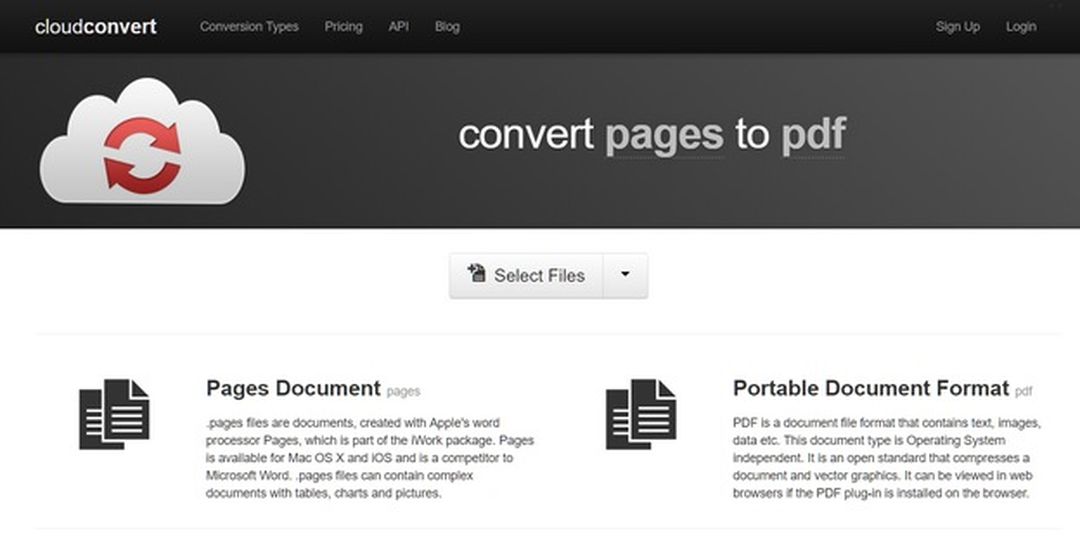Open the API page
This screenshot has width=1080, height=552.
(399, 27)
